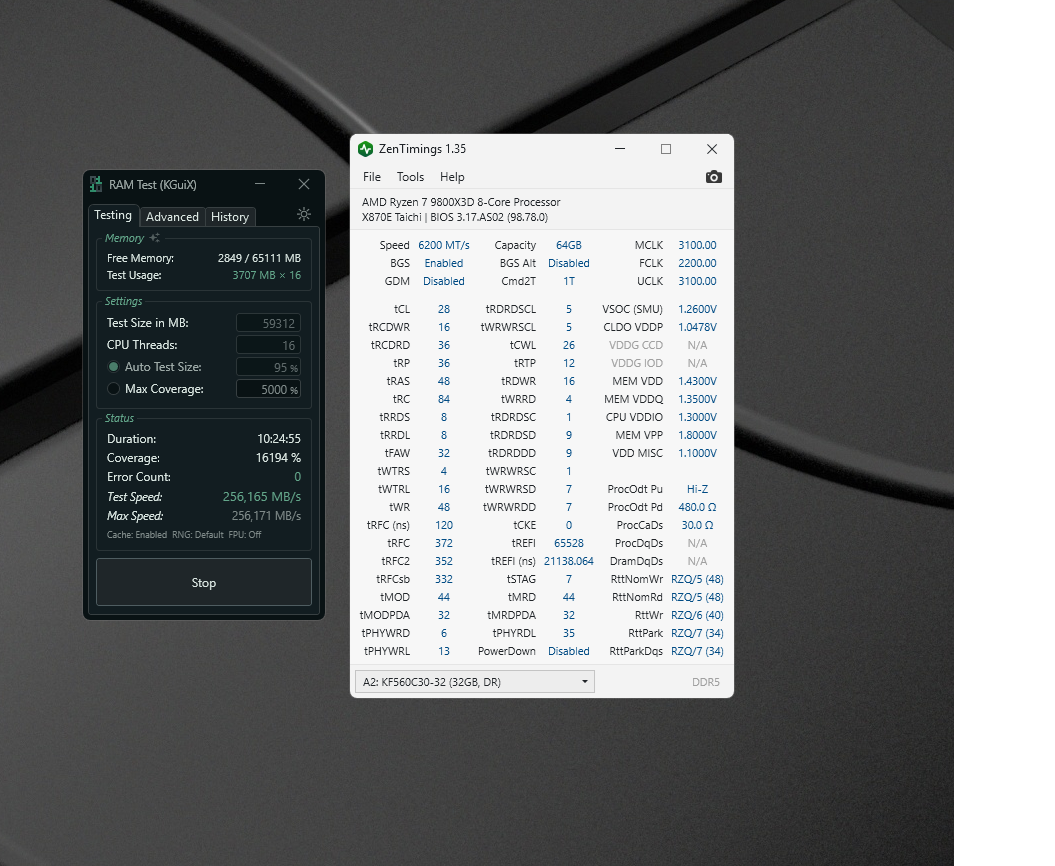Viewport: 1055px width, 866px height.
Task: Click the tWR value 48
Action: coord(444,507)
